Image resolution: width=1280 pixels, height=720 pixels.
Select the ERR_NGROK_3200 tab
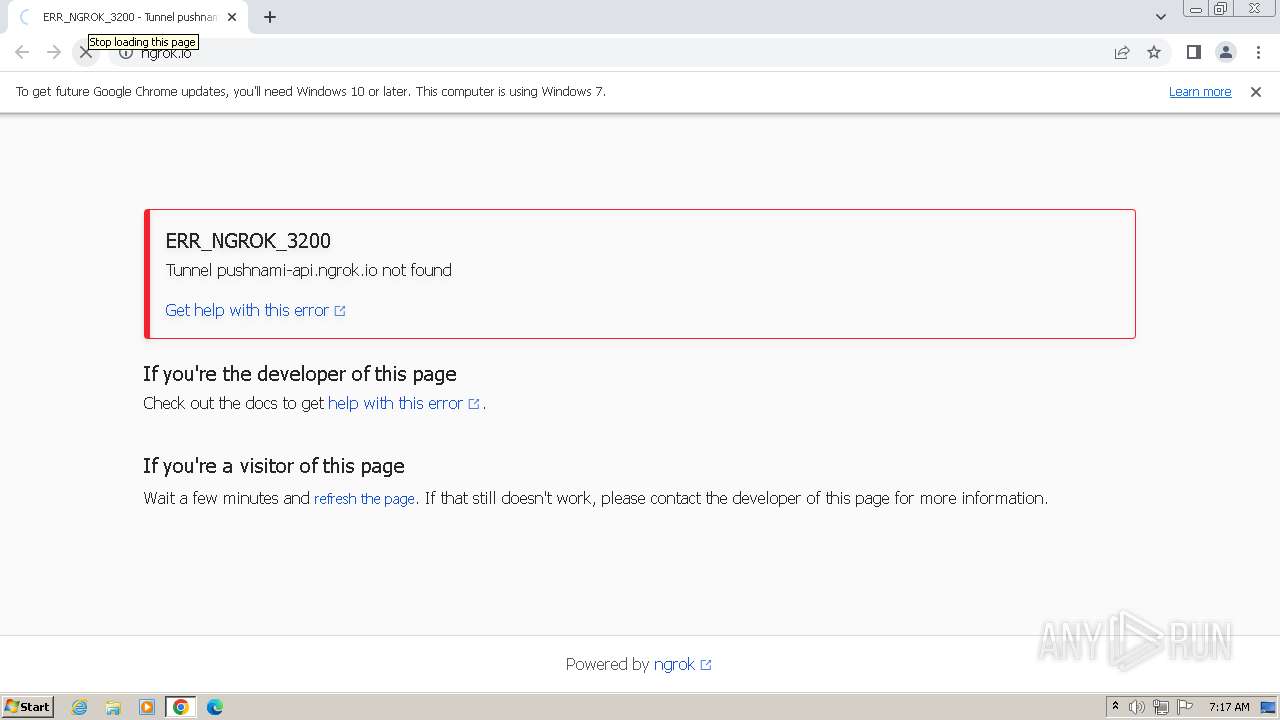click(x=128, y=17)
